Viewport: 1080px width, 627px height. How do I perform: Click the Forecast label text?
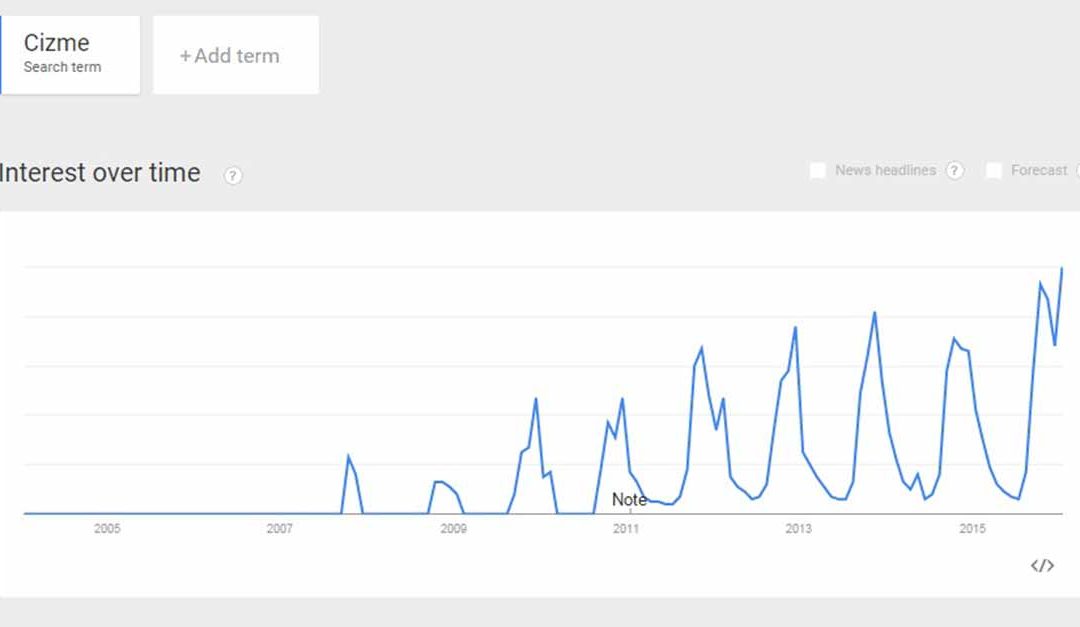click(1039, 171)
